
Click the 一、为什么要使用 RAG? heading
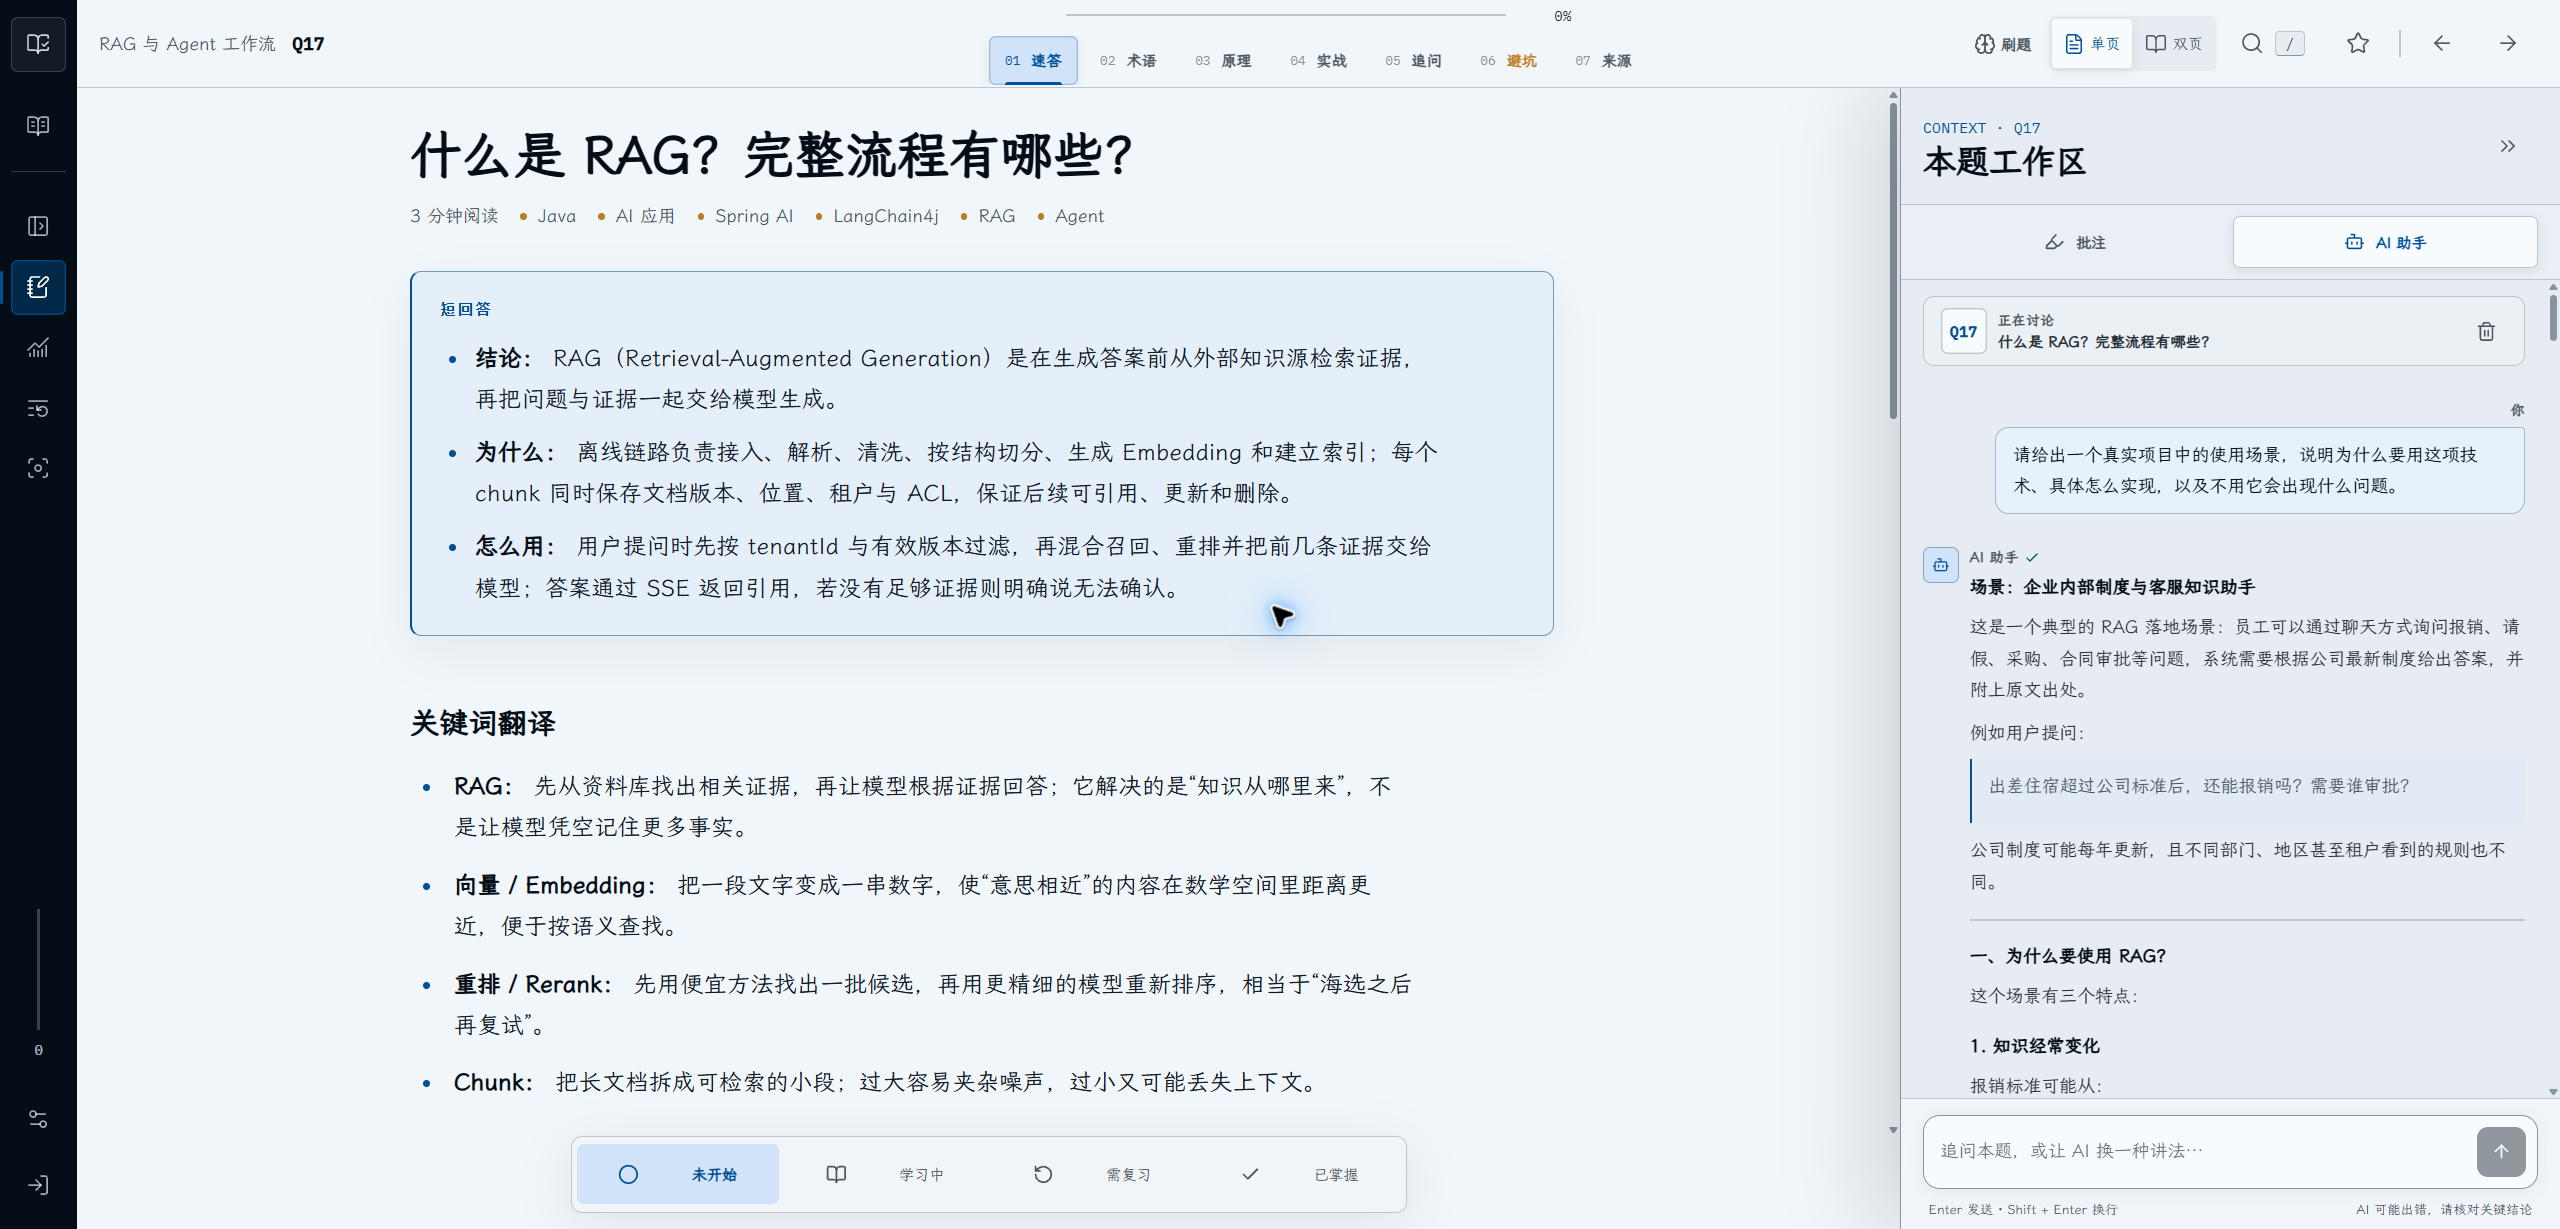pos(2068,956)
